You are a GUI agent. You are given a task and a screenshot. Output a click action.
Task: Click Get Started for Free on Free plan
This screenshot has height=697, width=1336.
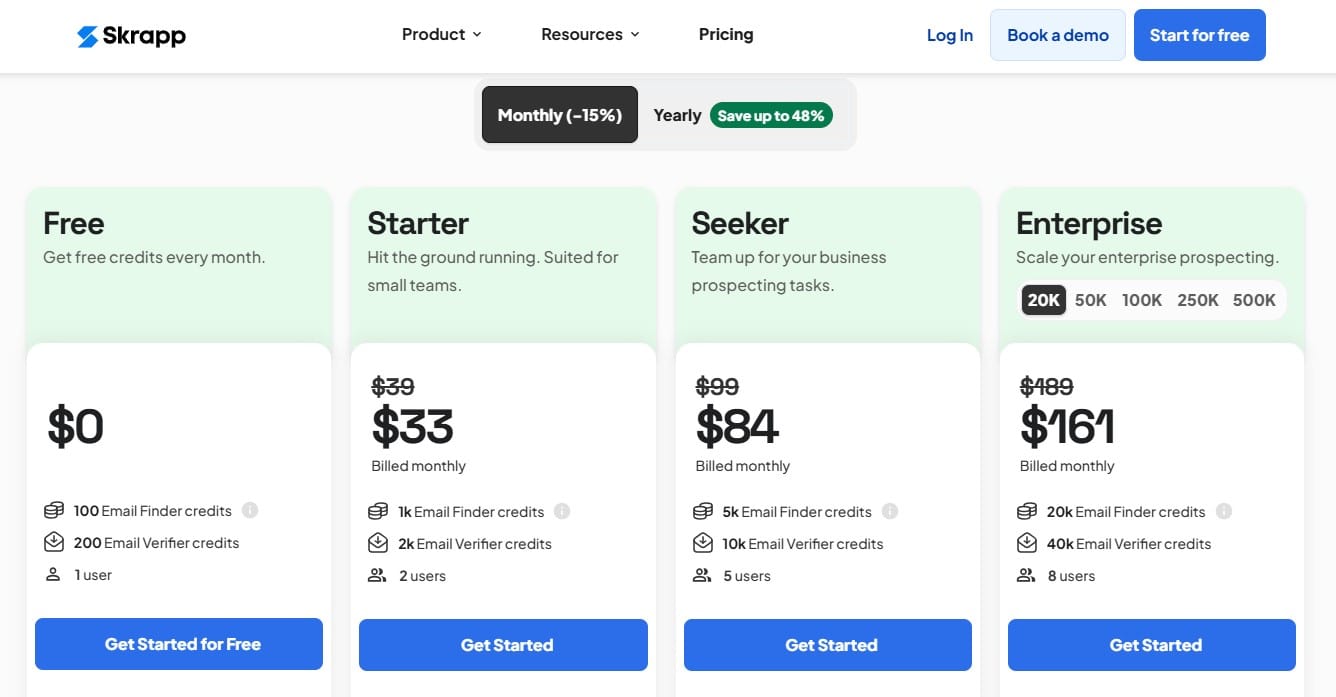point(179,644)
